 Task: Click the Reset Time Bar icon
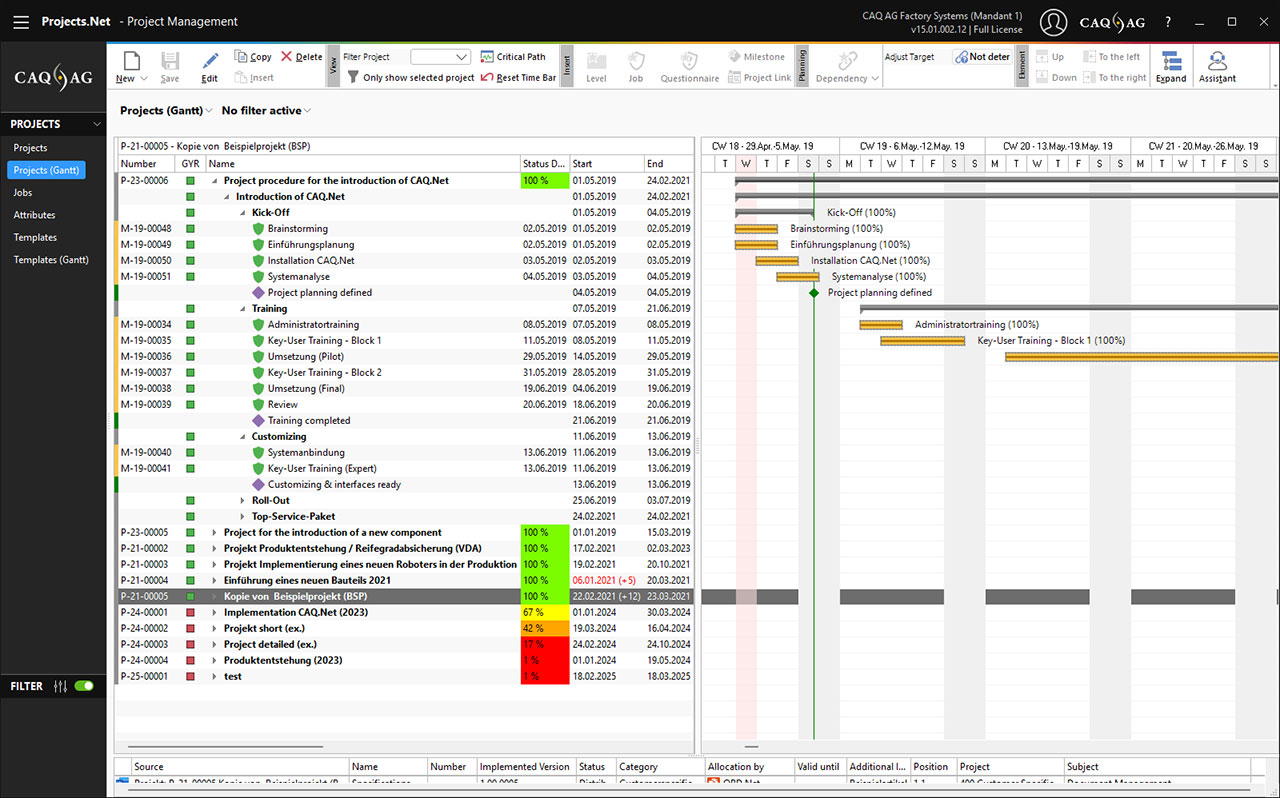coord(488,78)
